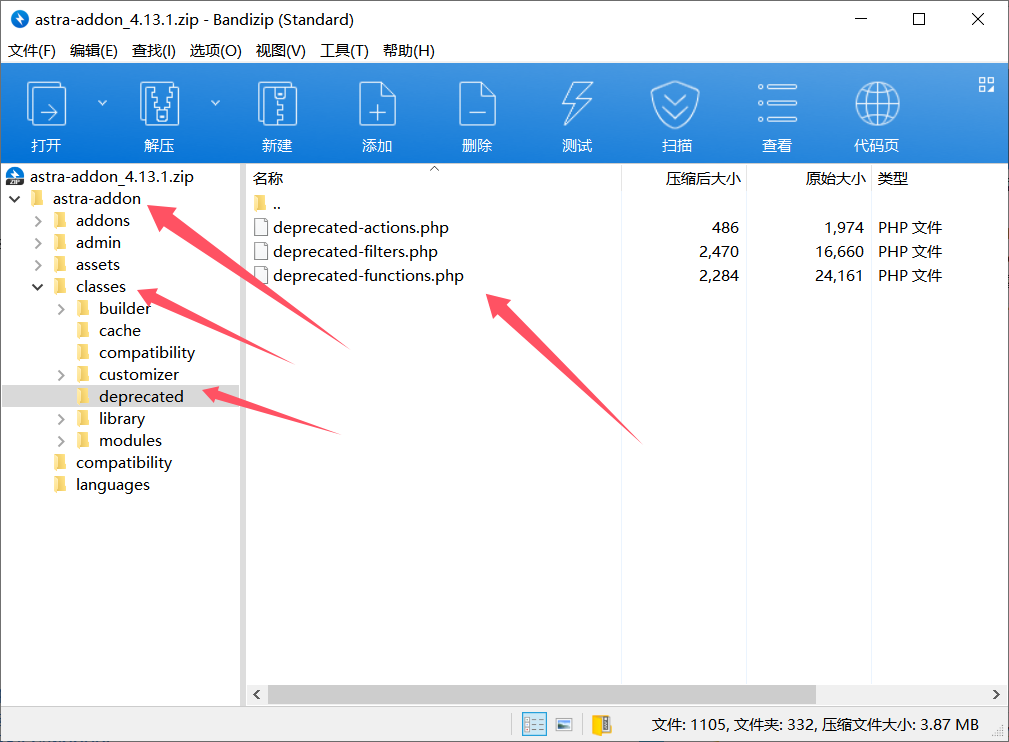
Task: Open the dropdown arrow next to 解压
Action: 216,103
